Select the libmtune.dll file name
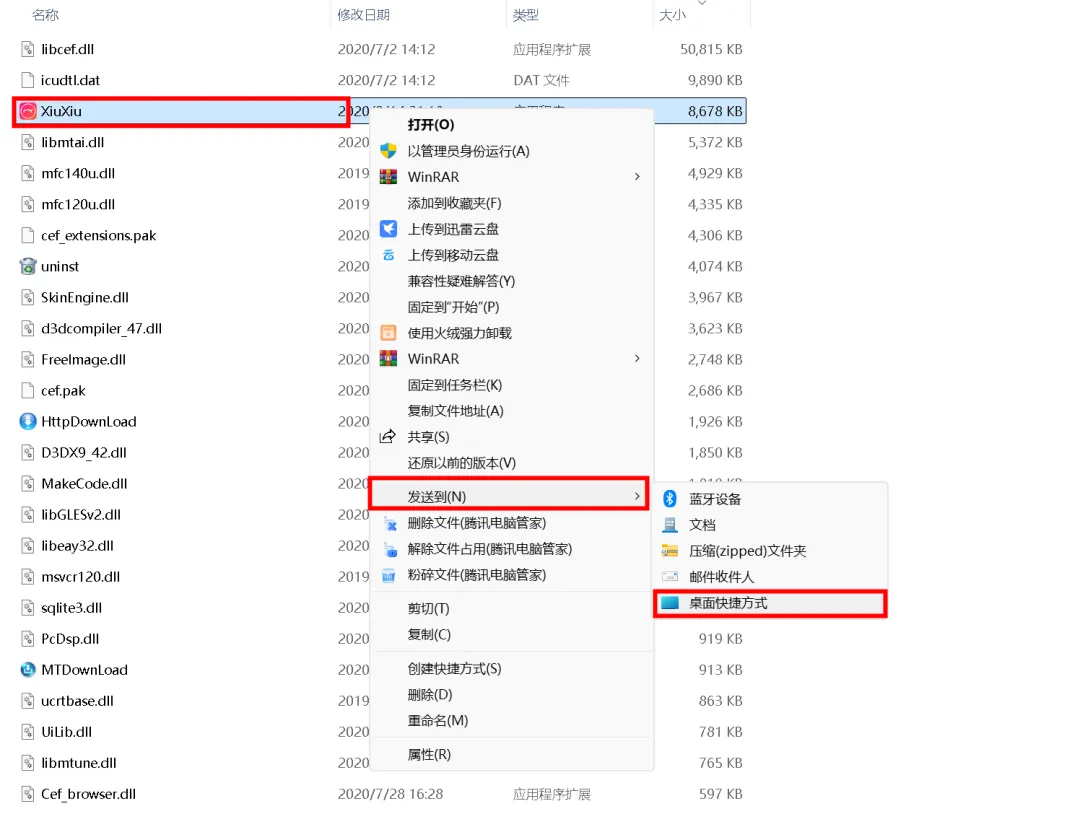This screenshot has height=814, width=1080. click(79, 762)
